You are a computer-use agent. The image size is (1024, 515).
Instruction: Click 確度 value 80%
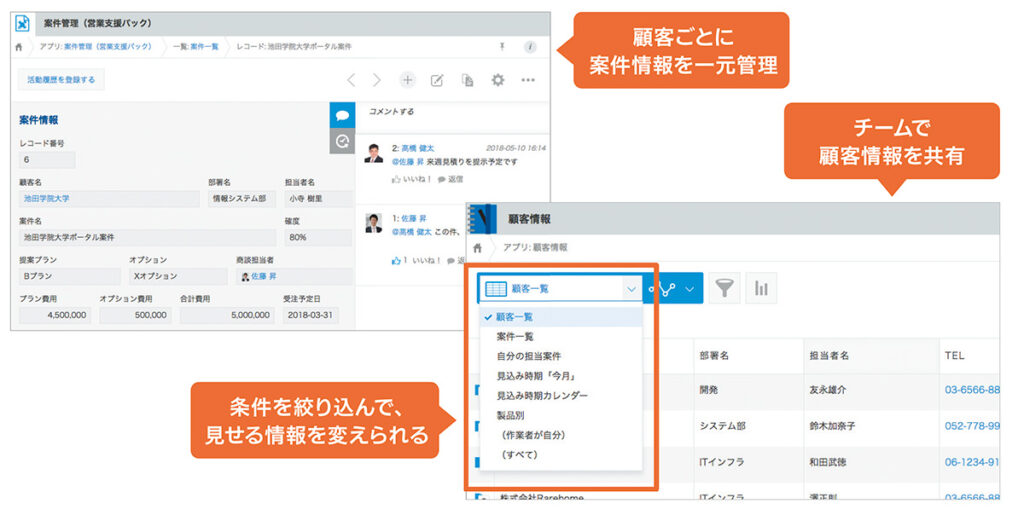[x=318, y=238]
